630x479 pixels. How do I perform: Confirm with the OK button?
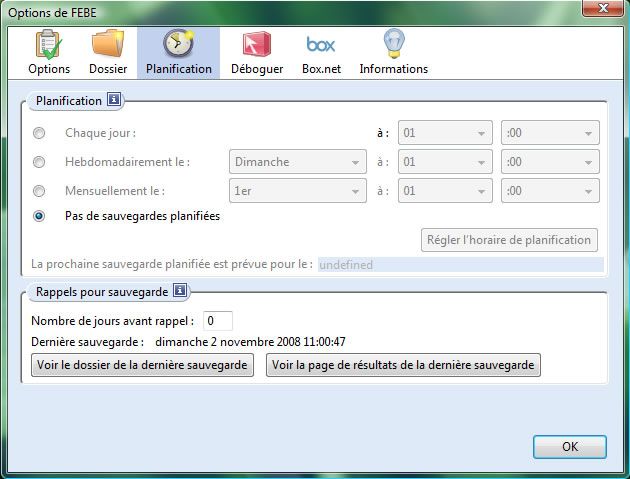coord(570,447)
